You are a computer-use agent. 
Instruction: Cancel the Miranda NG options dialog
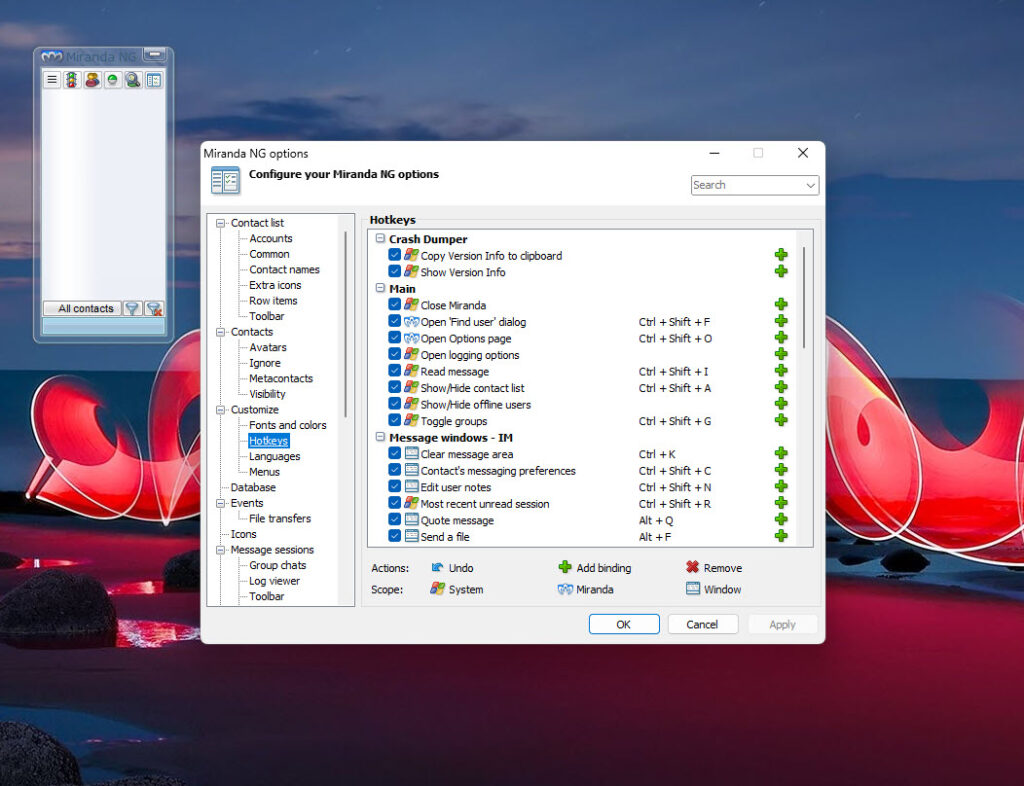click(703, 624)
